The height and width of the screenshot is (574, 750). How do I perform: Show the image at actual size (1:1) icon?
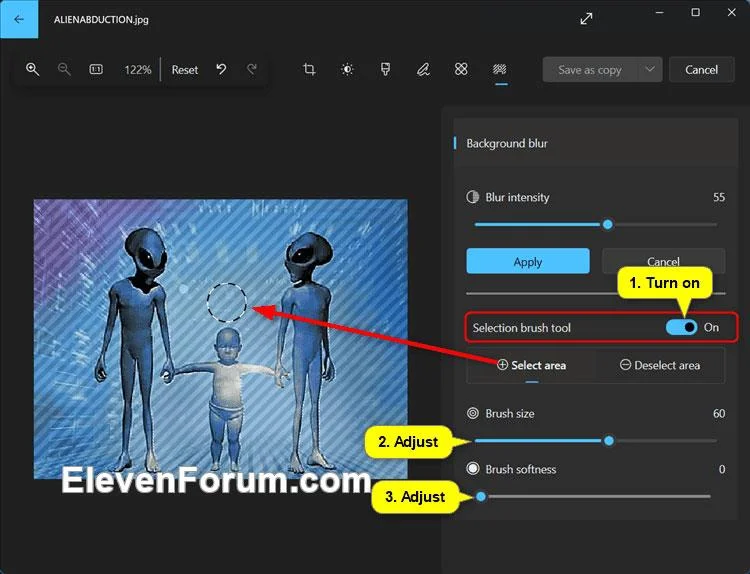[96, 69]
